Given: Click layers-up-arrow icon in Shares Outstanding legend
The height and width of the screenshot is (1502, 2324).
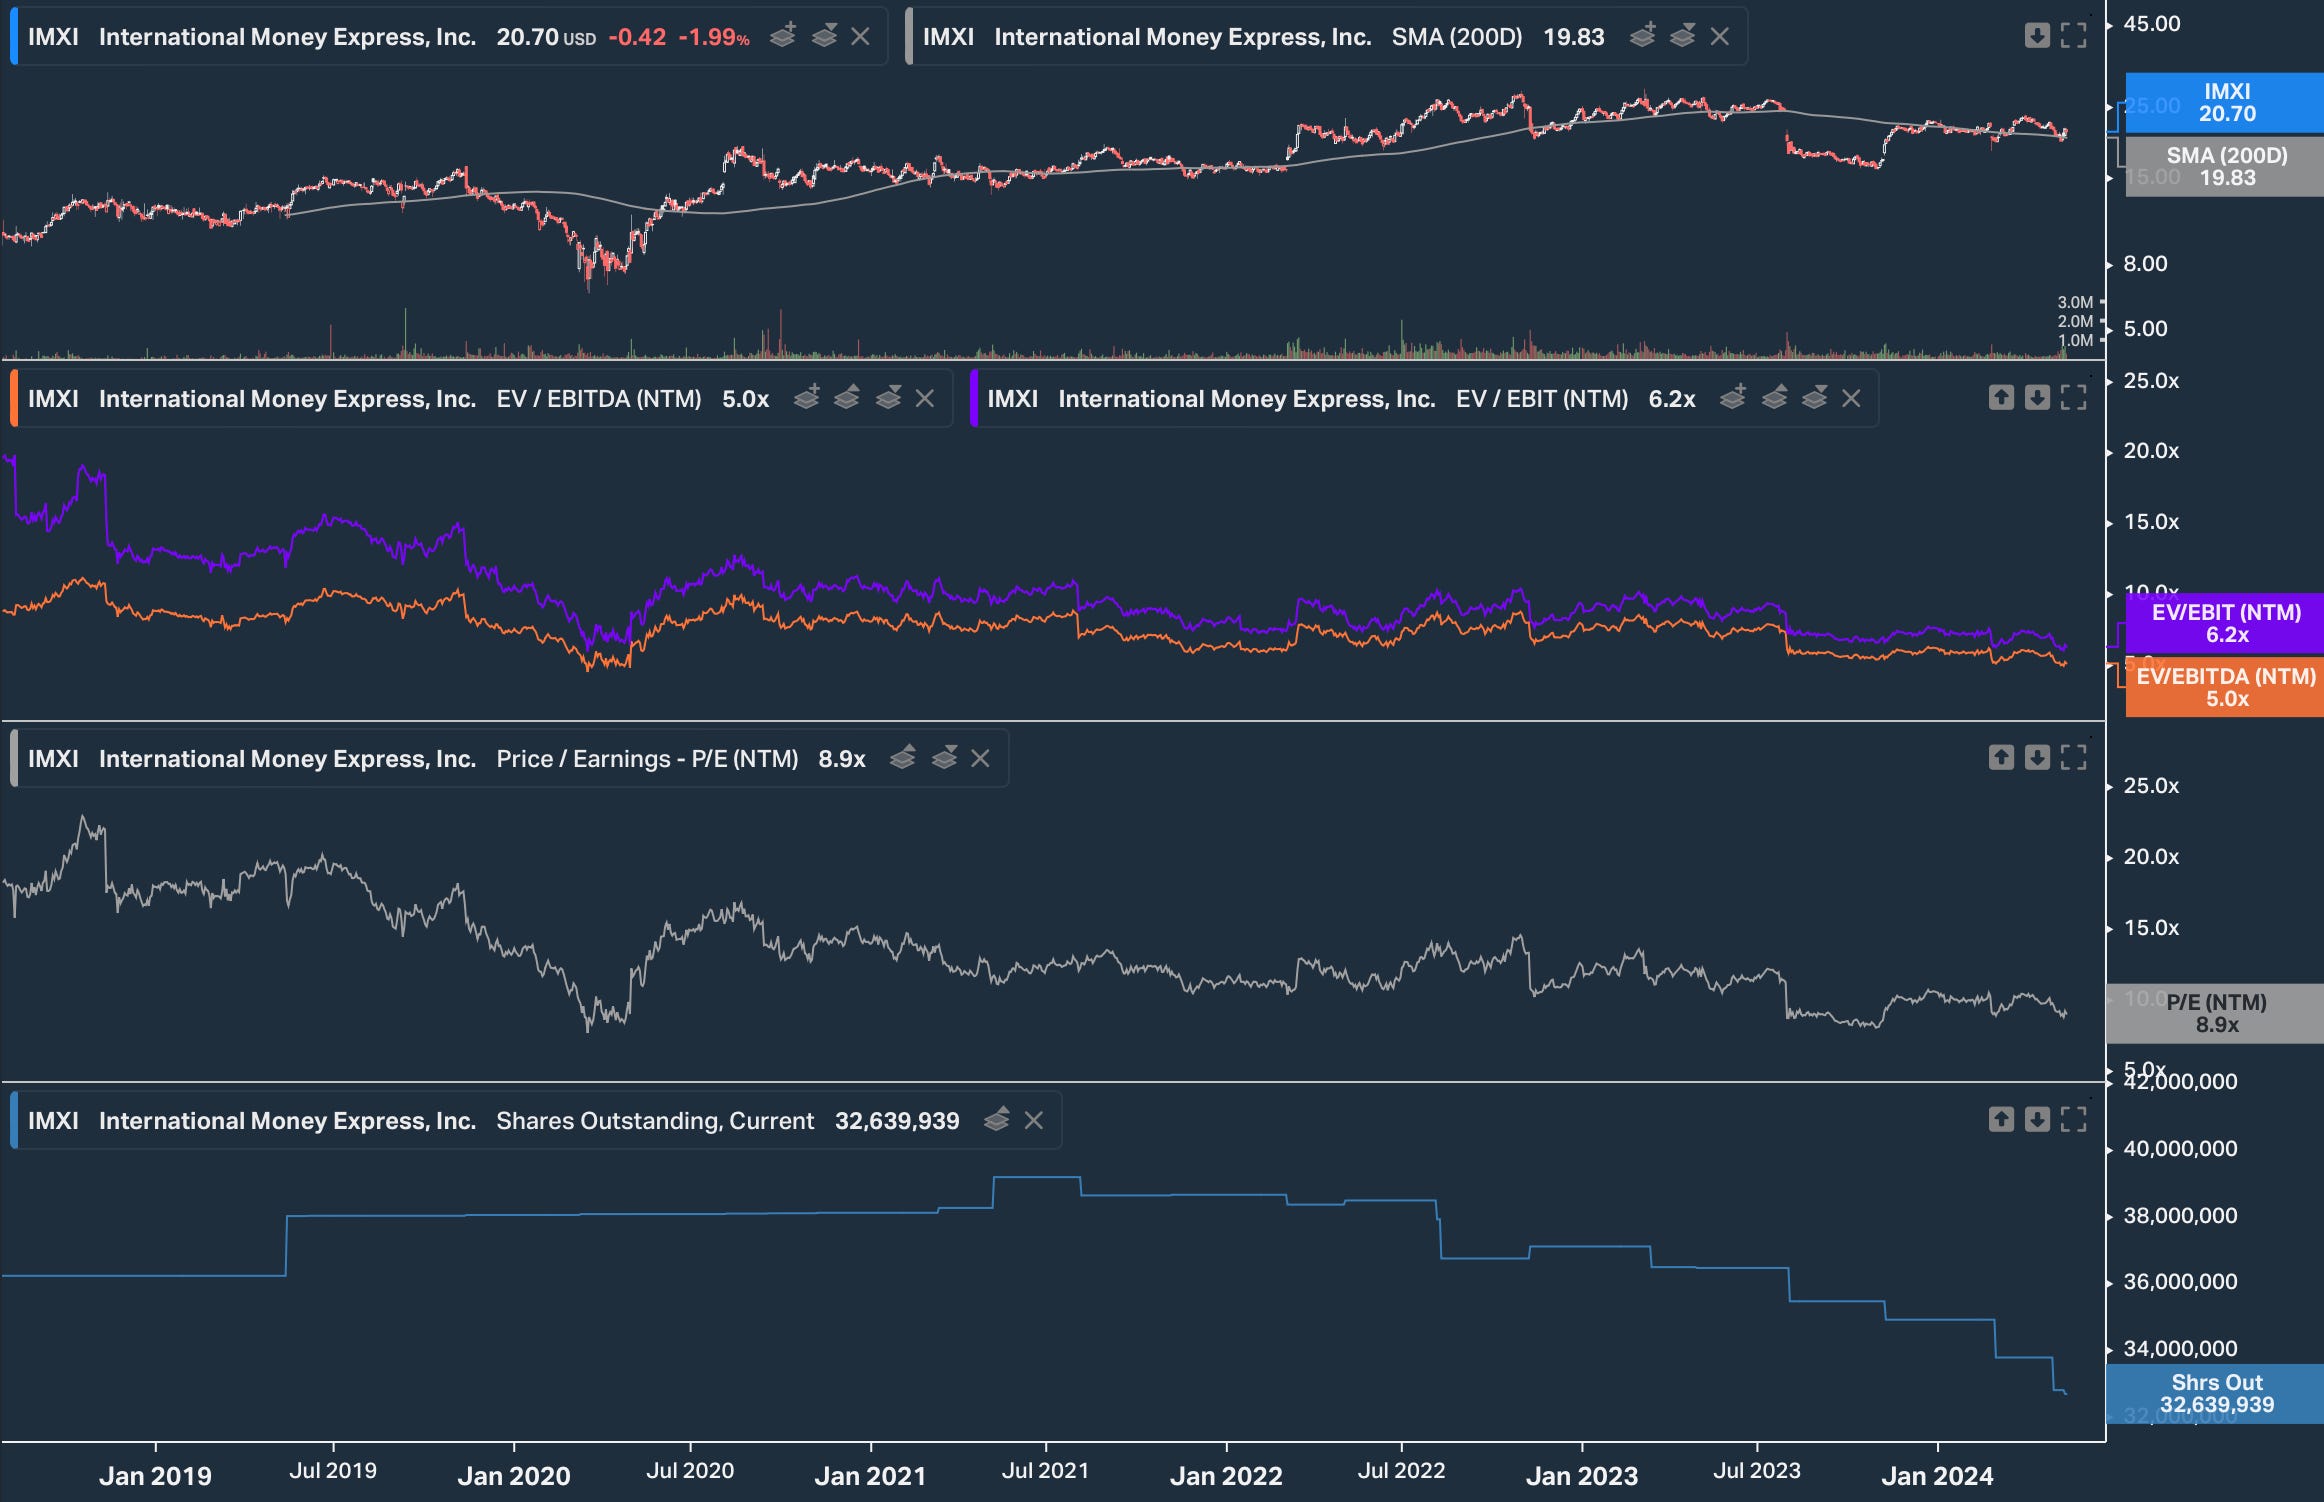Looking at the screenshot, I should (997, 1120).
